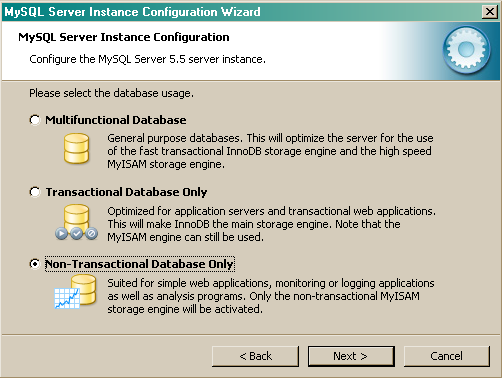Click the play circle under Transactional icon
502x378 pixels.
pyautogui.click(x=61, y=233)
